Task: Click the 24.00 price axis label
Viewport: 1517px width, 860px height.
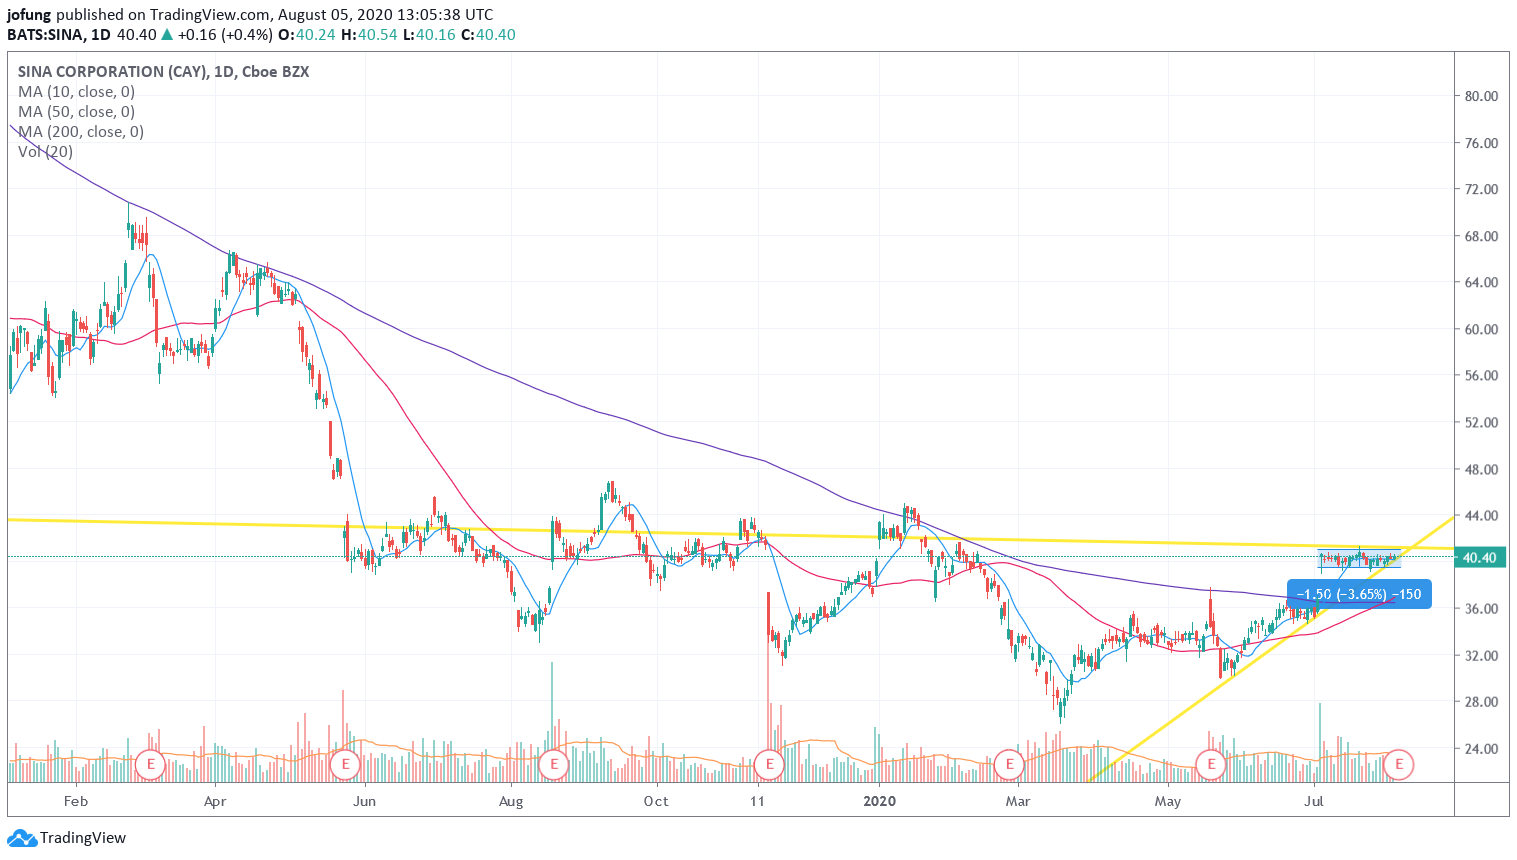Action: click(1481, 749)
